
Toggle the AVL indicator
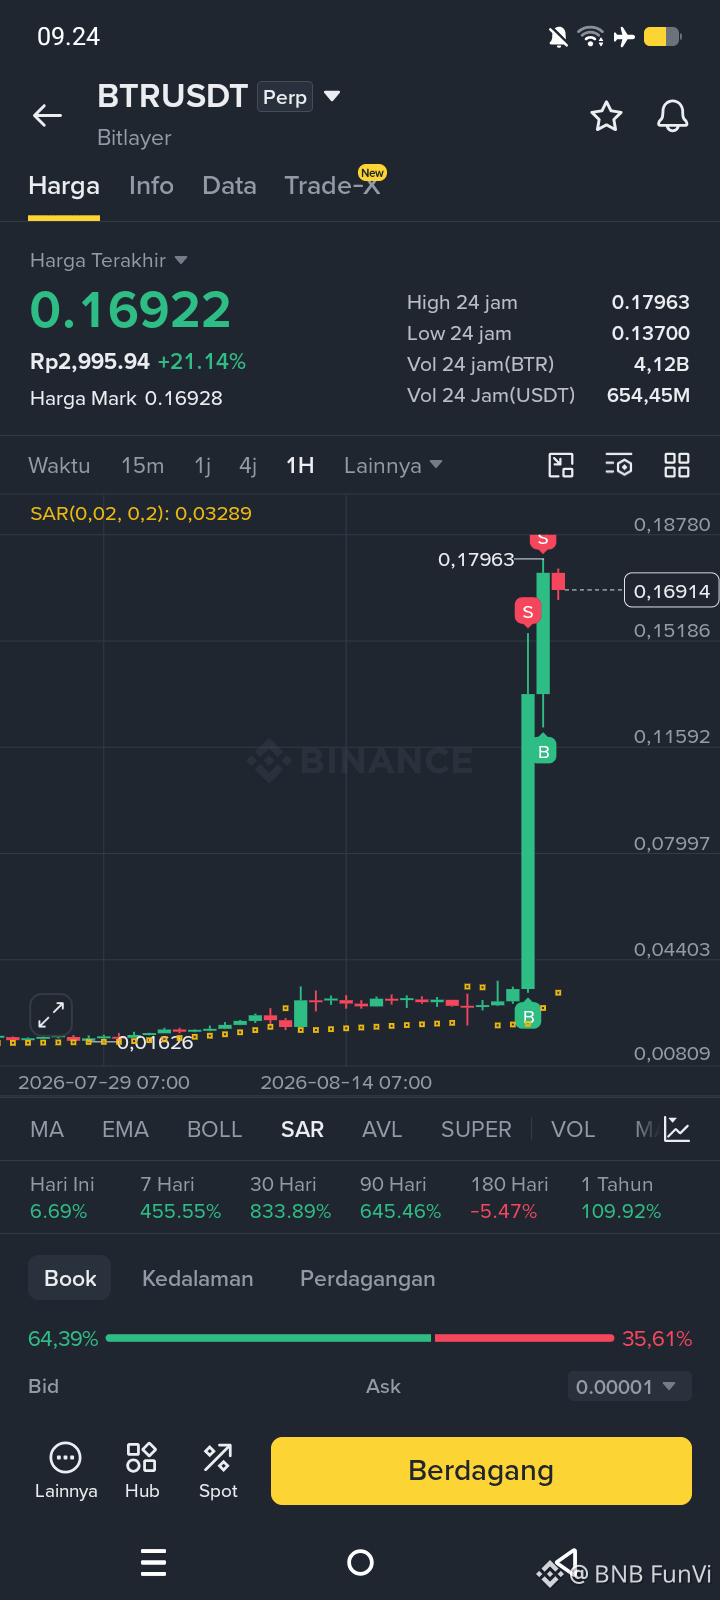pos(382,1129)
